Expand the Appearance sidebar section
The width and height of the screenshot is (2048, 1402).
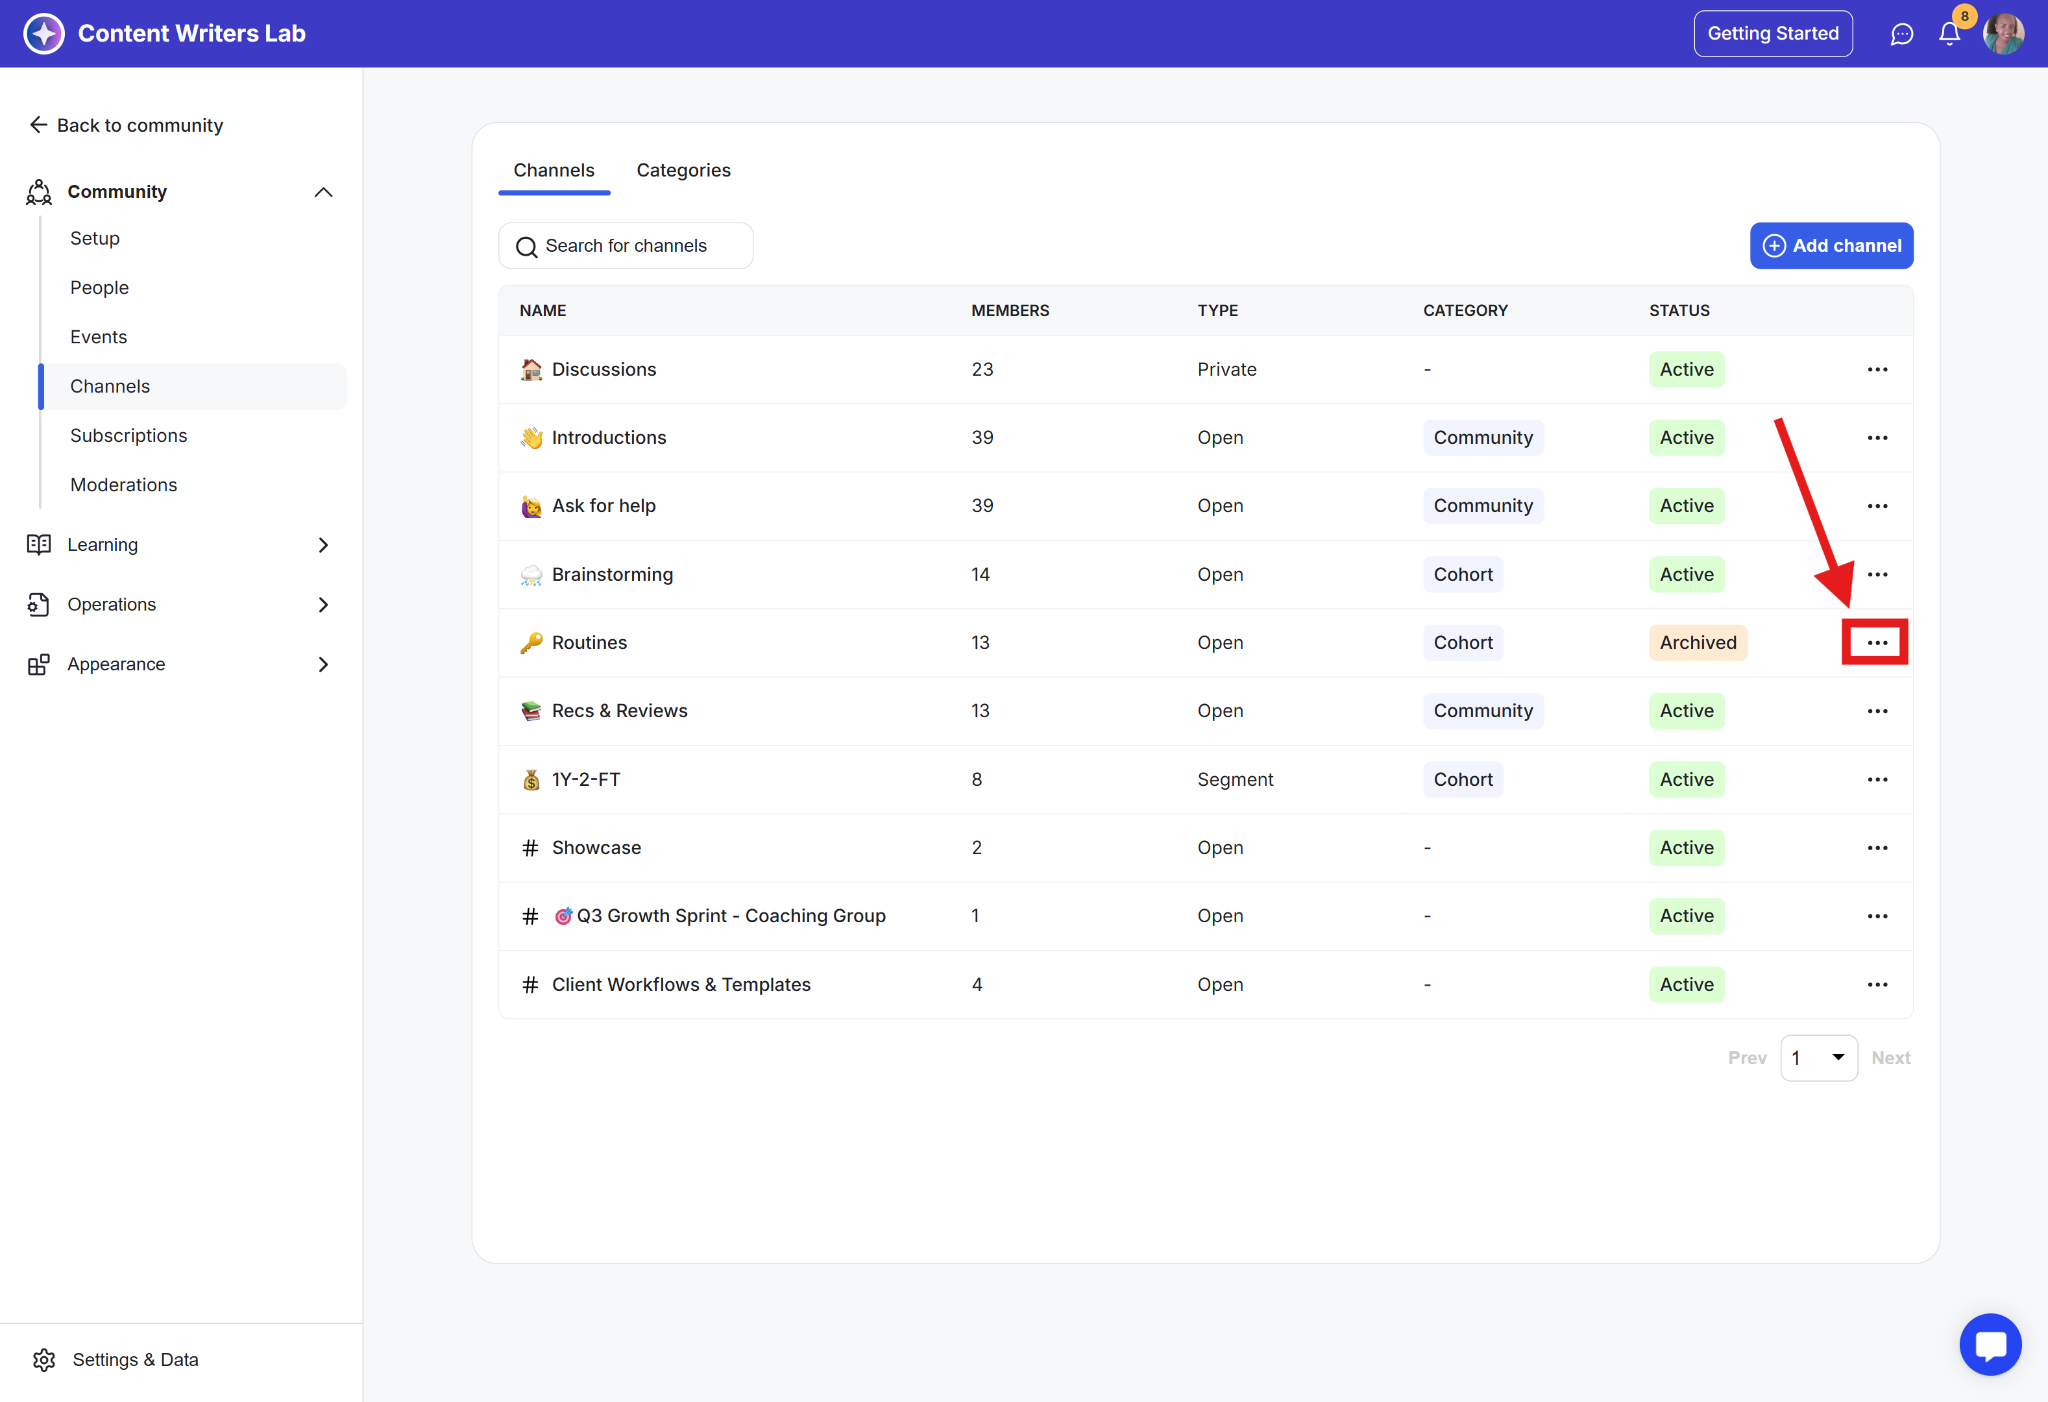[323, 664]
